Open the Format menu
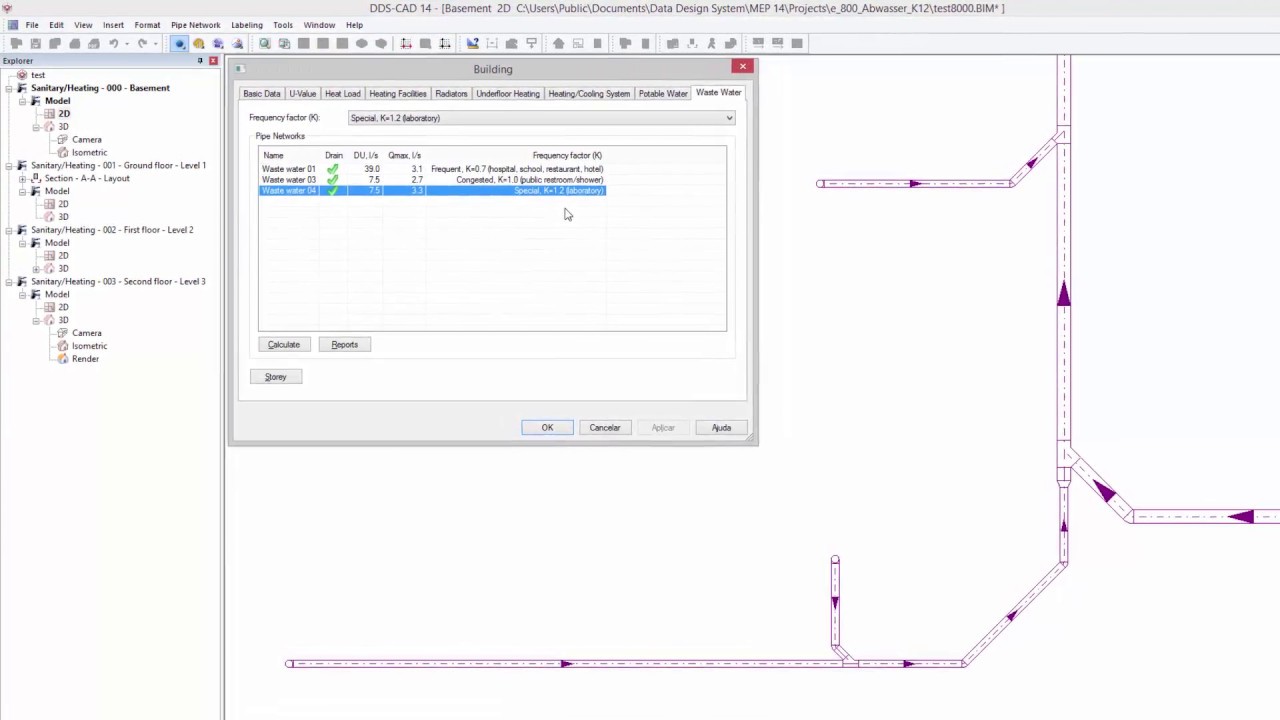This screenshot has width=1280, height=720. (x=147, y=25)
